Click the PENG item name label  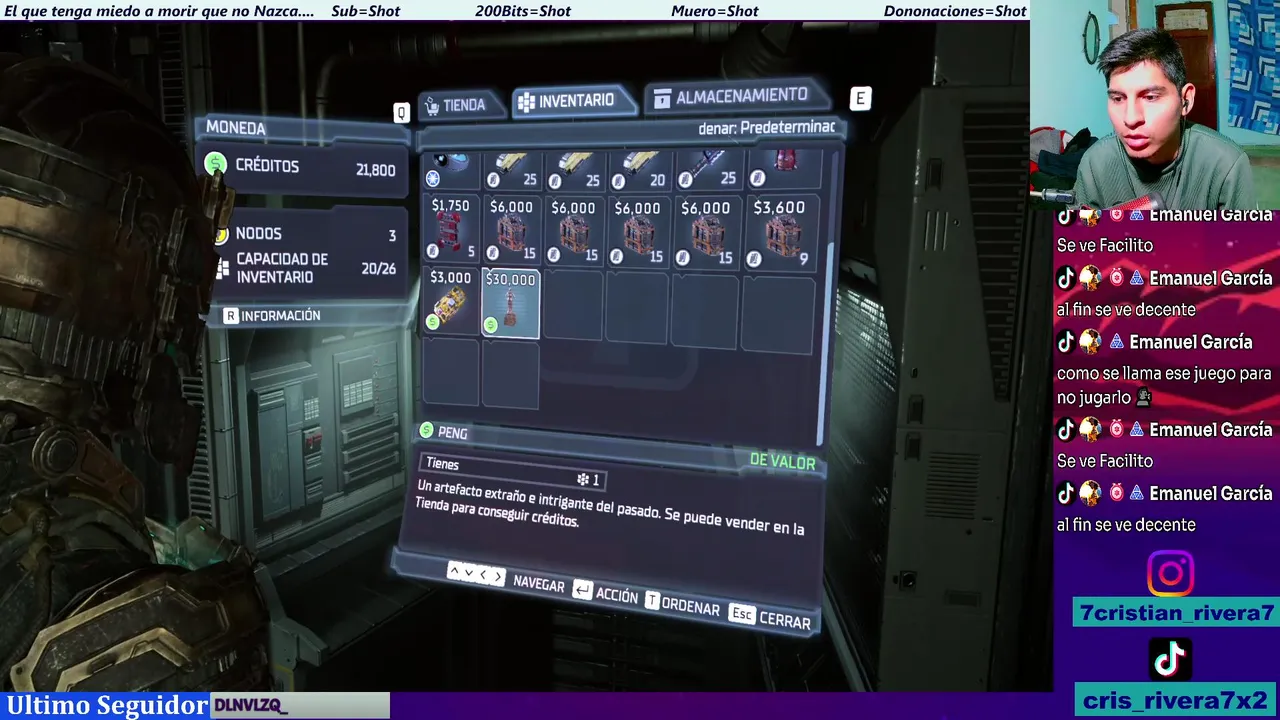click(x=452, y=433)
